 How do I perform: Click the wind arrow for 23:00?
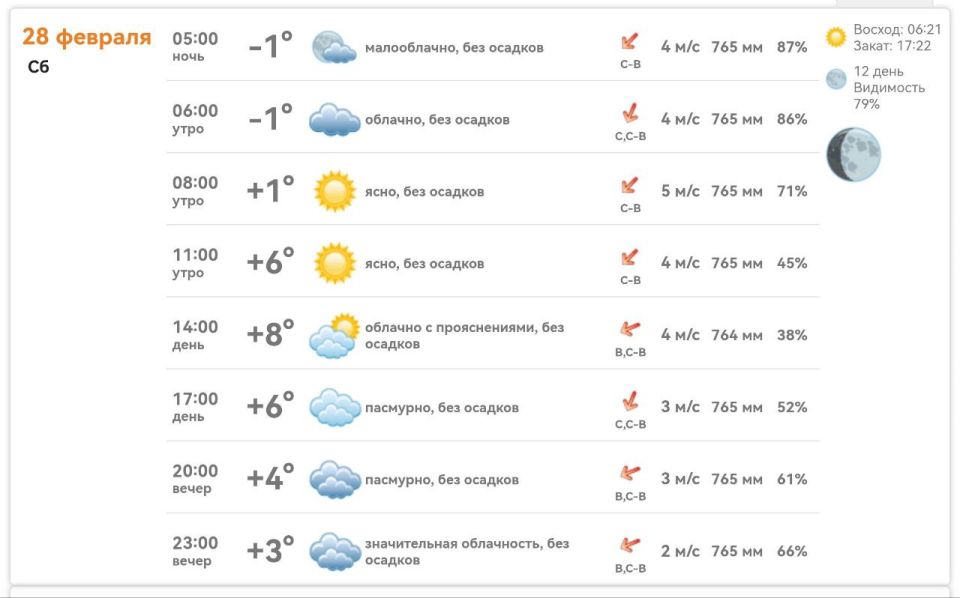tap(630, 545)
